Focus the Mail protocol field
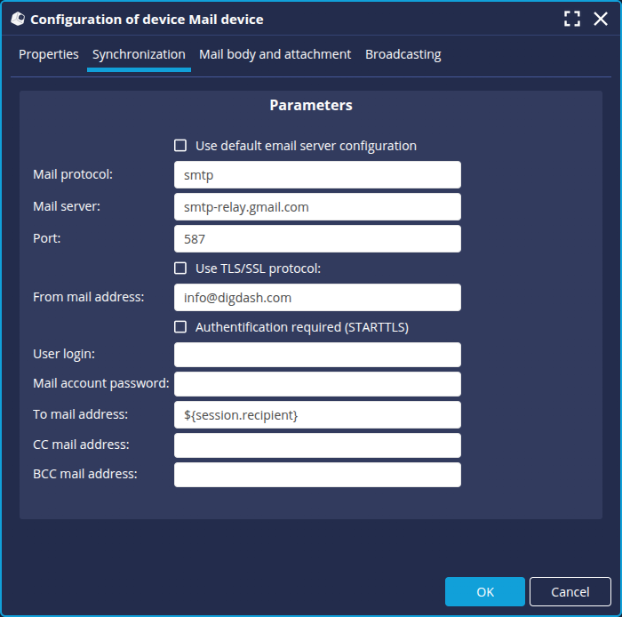622x617 pixels. pyautogui.click(x=317, y=175)
